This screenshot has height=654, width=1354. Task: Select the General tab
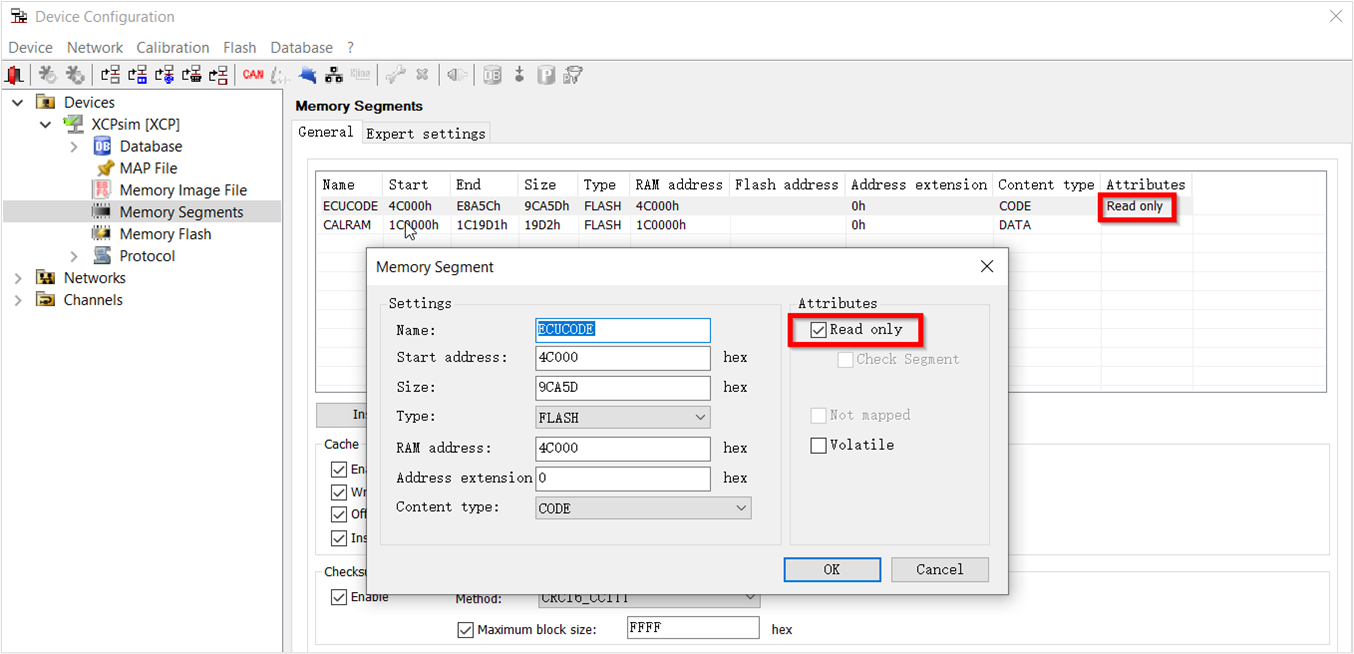326,132
